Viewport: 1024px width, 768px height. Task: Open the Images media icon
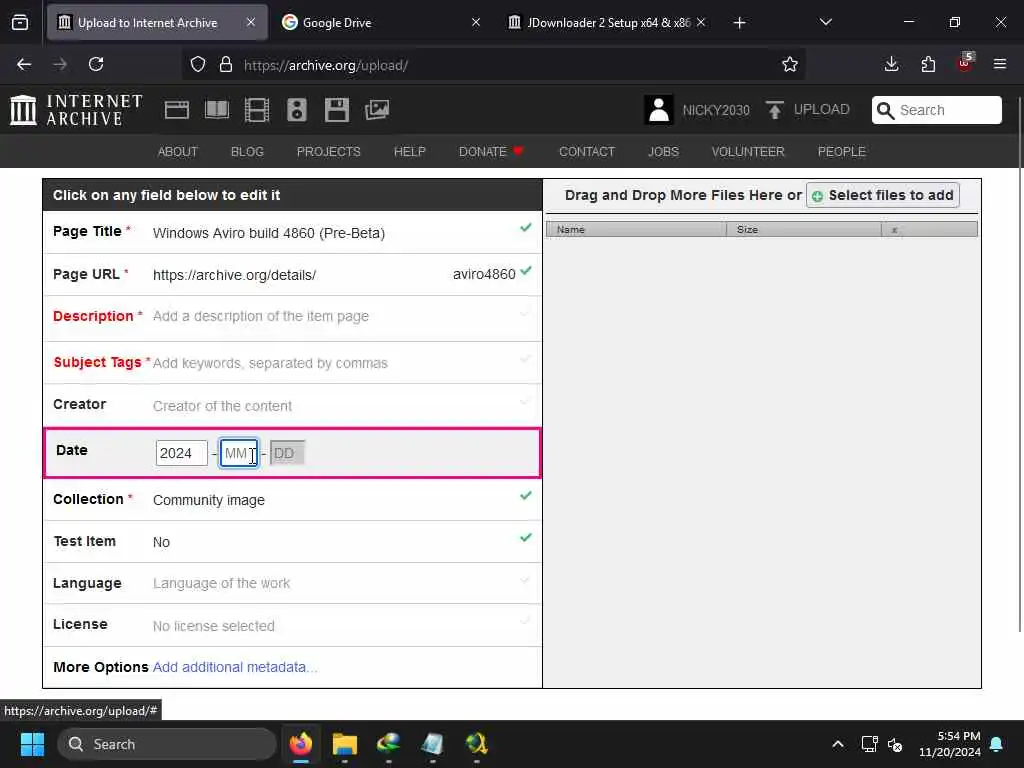pyautogui.click(x=377, y=110)
